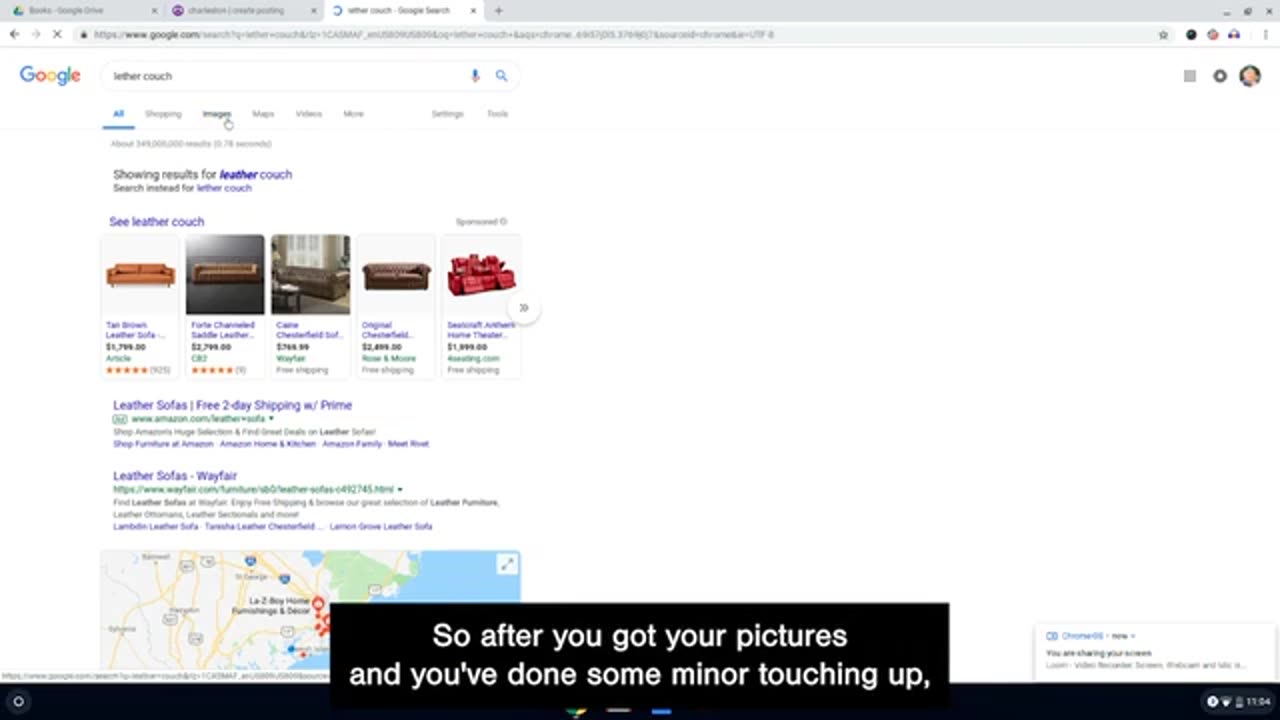Click the Google logo
Screen dimensions: 1280x720
click(50, 76)
